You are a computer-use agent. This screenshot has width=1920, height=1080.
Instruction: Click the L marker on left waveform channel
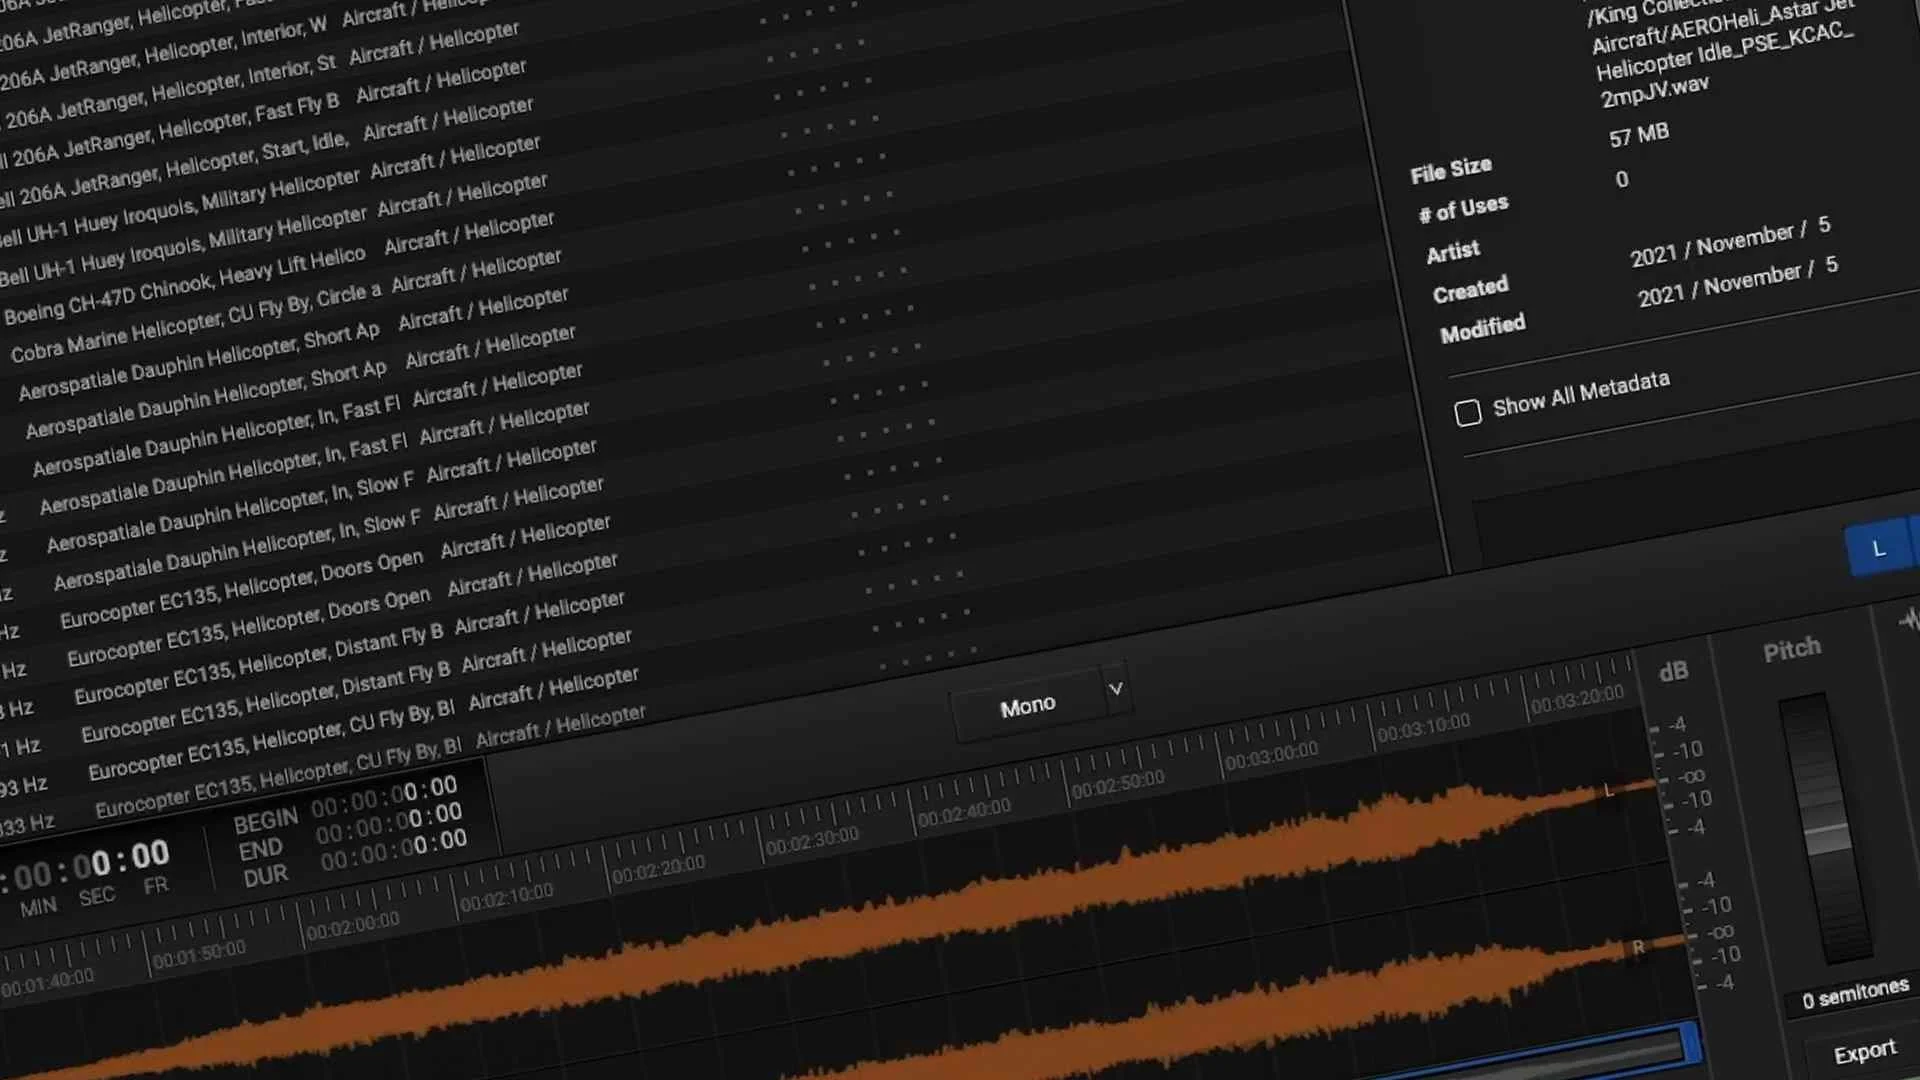[x=1608, y=791]
